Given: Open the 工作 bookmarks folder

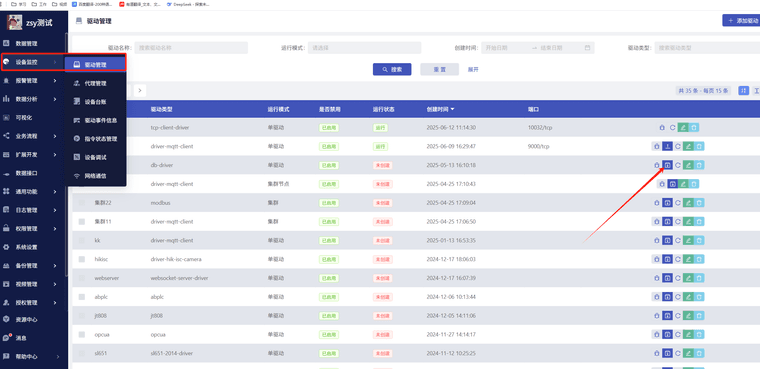Looking at the screenshot, I should 40,3.
